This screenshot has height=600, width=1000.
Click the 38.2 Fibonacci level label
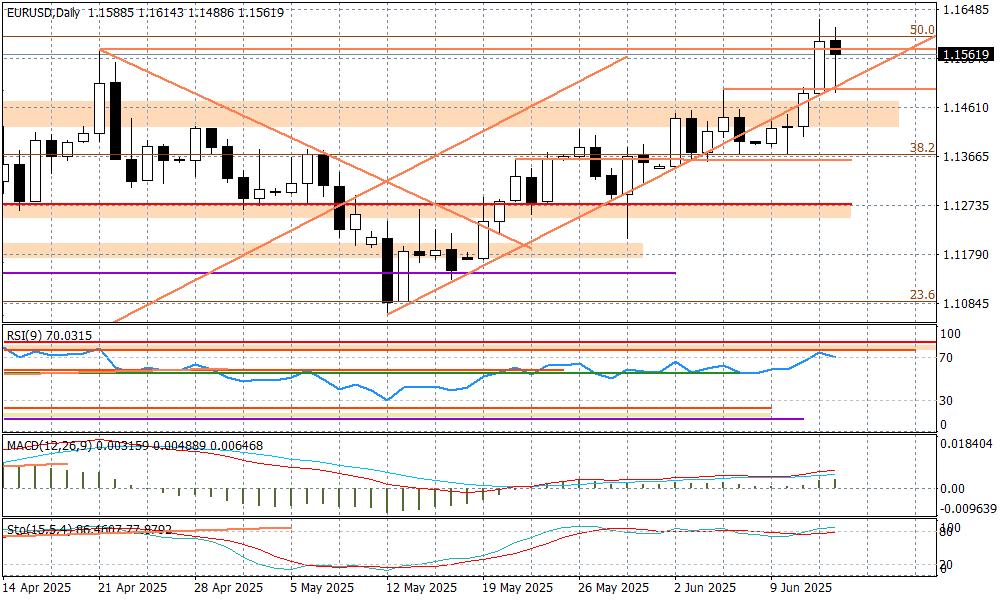[921, 147]
